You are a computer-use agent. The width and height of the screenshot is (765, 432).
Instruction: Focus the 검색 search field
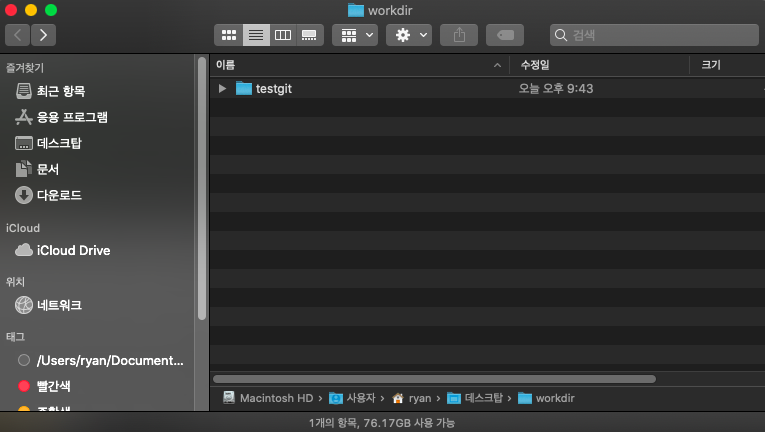(654, 35)
